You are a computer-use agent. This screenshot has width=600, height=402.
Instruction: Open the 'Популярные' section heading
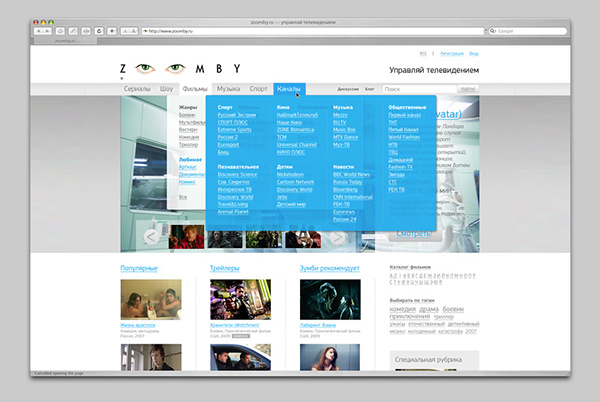click(x=139, y=268)
